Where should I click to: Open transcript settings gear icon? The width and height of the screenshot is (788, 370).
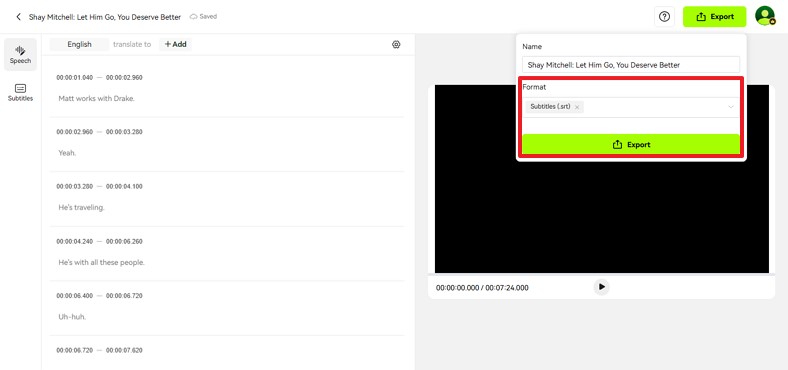pyautogui.click(x=396, y=44)
